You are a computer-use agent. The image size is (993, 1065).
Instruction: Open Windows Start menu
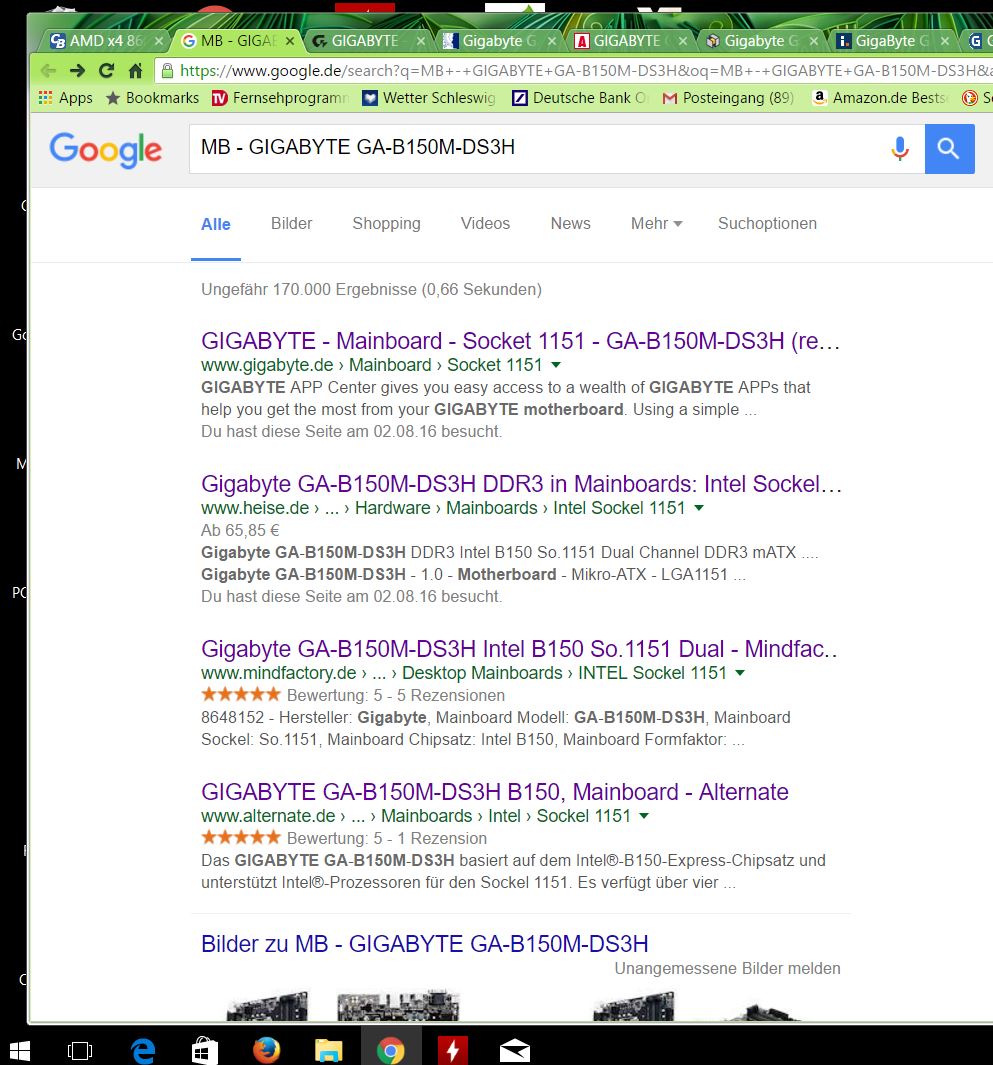pyautogui.click(x=19, y=1051)
